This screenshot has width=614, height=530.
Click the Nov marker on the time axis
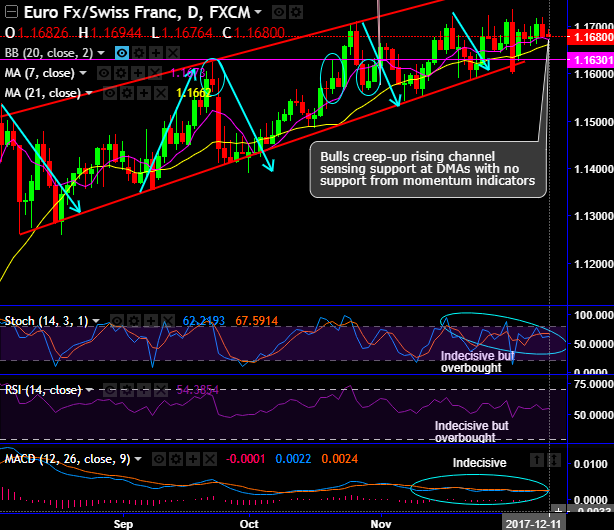(x=381, y=524)
